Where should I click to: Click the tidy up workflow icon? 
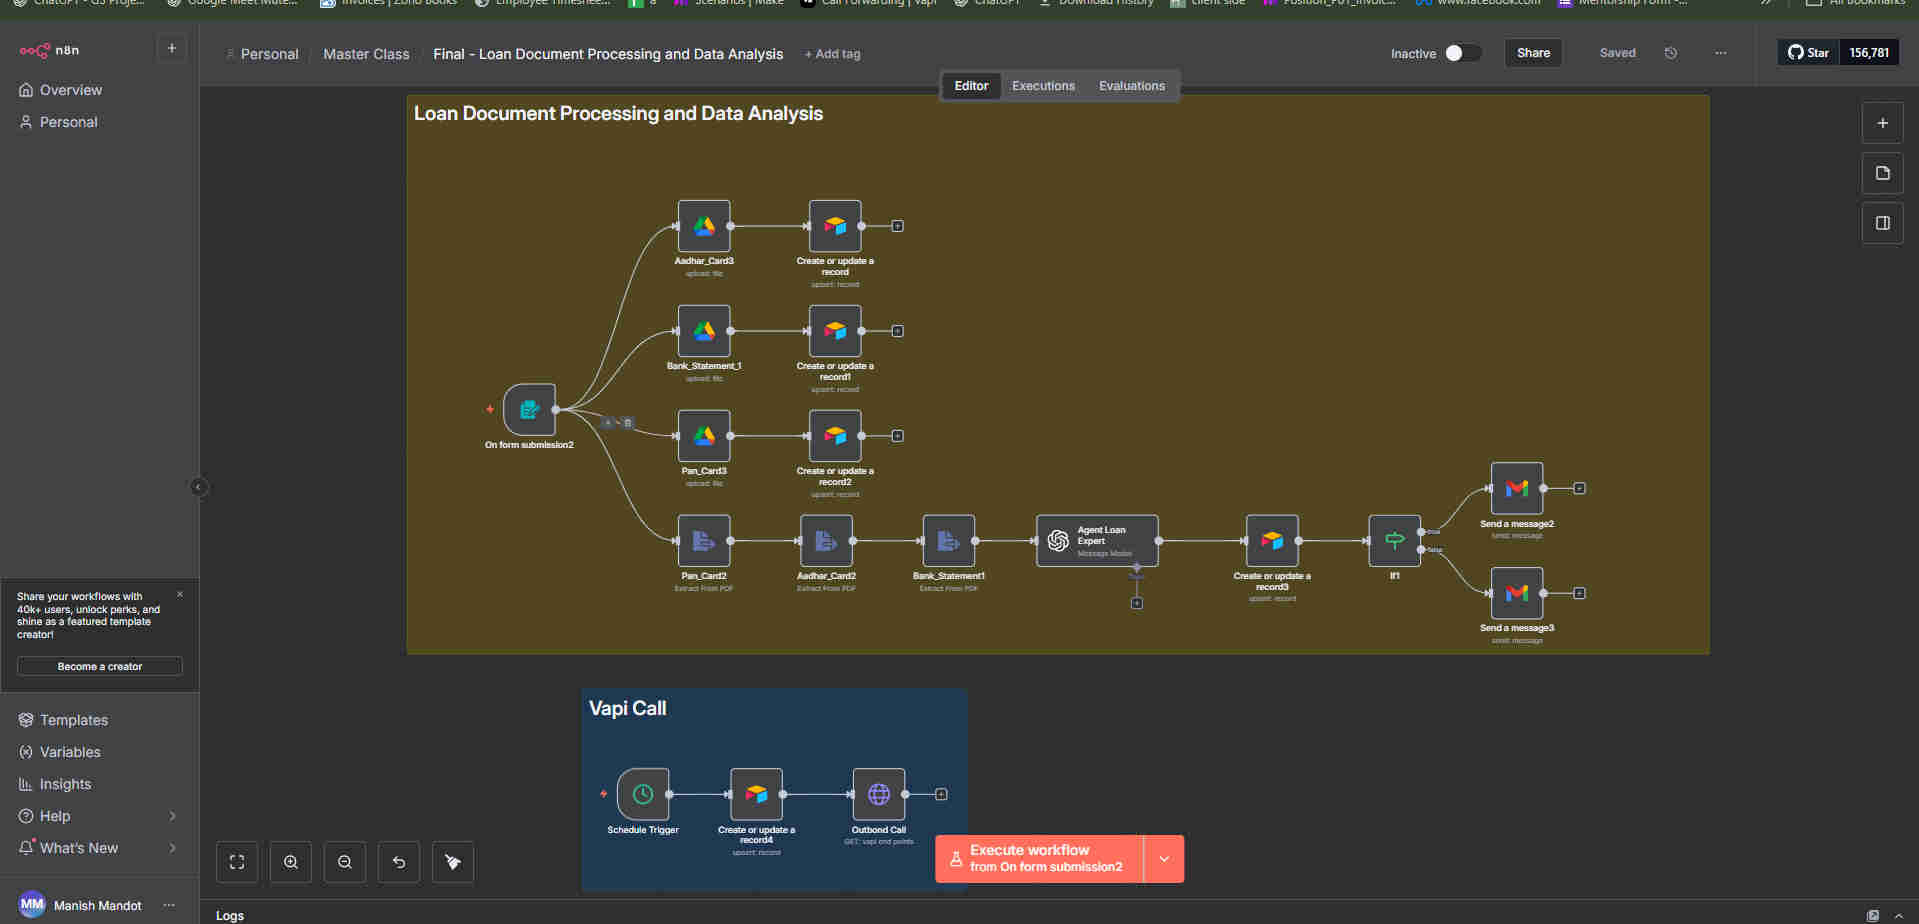click(x=453, y=862)
